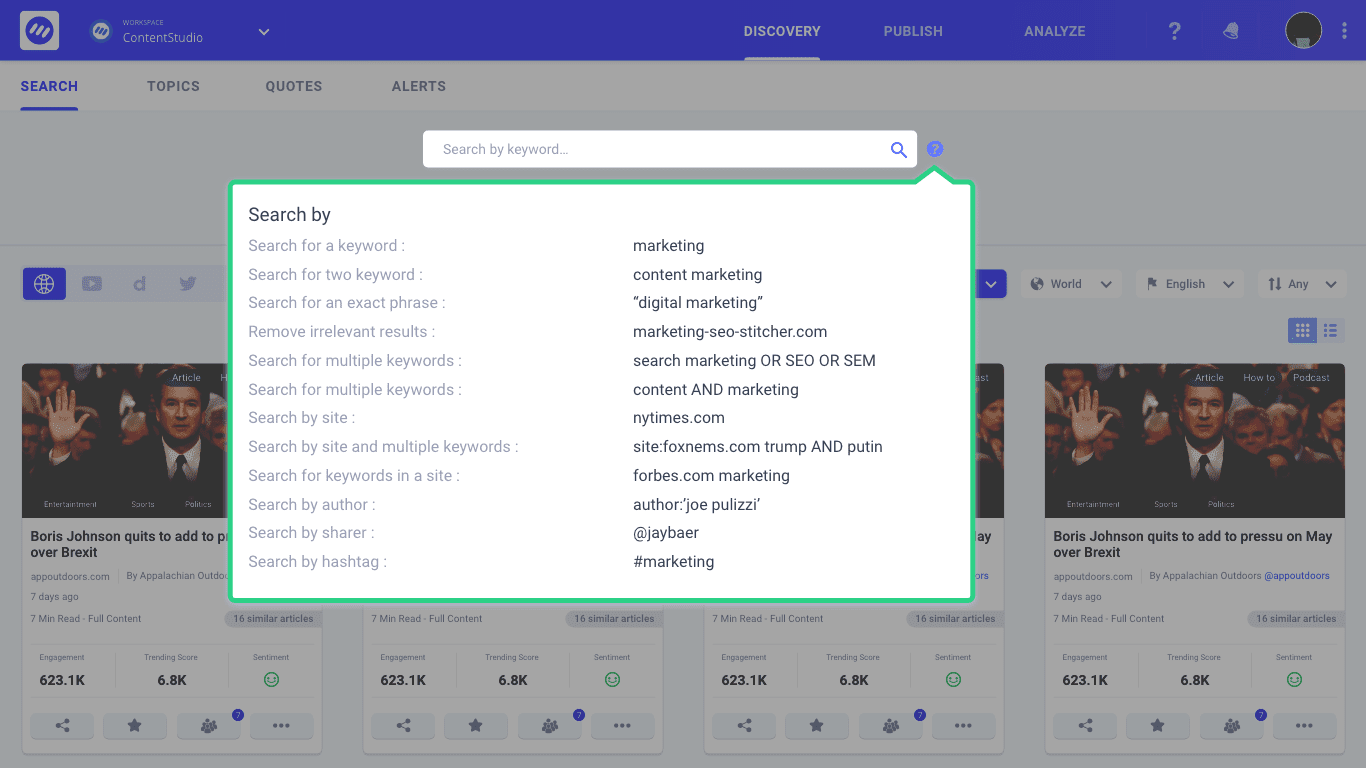
Task: Click example 'forbes.com marketing' in popup
Action: pyautogui.click(x=711, y=476)
